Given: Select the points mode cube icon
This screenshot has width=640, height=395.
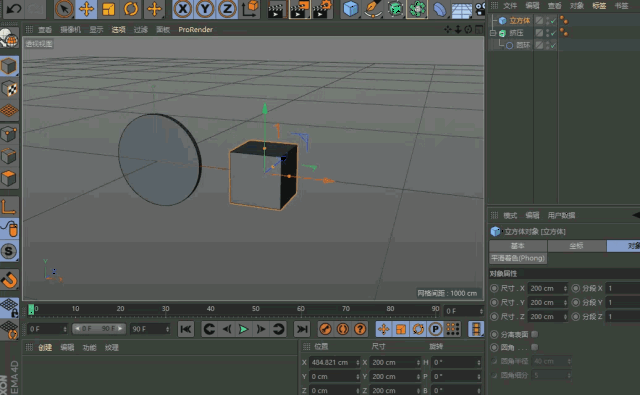Looking at the screenshot, I should [x=9, y=133].
